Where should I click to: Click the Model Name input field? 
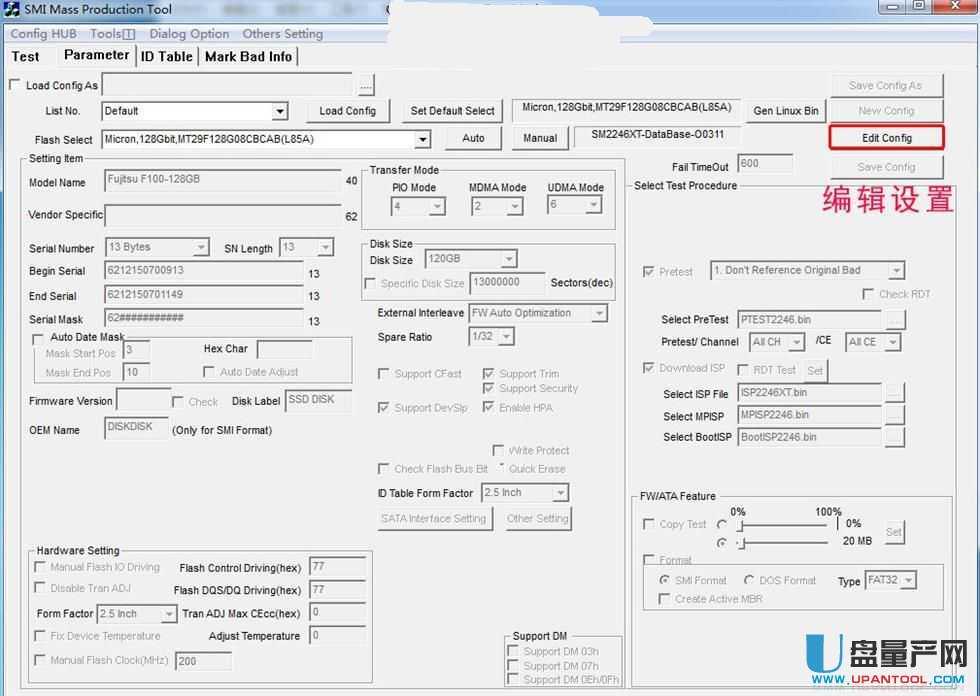coord(222,181)
